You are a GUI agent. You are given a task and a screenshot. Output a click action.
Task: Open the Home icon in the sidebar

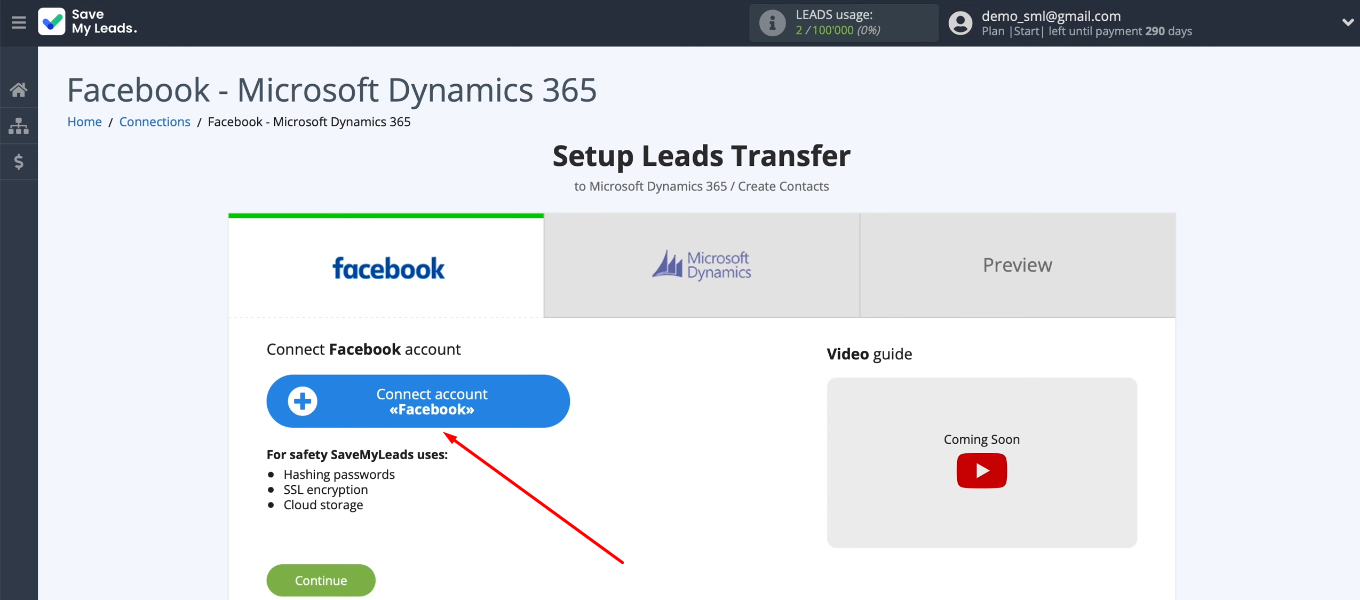point(18,90)
